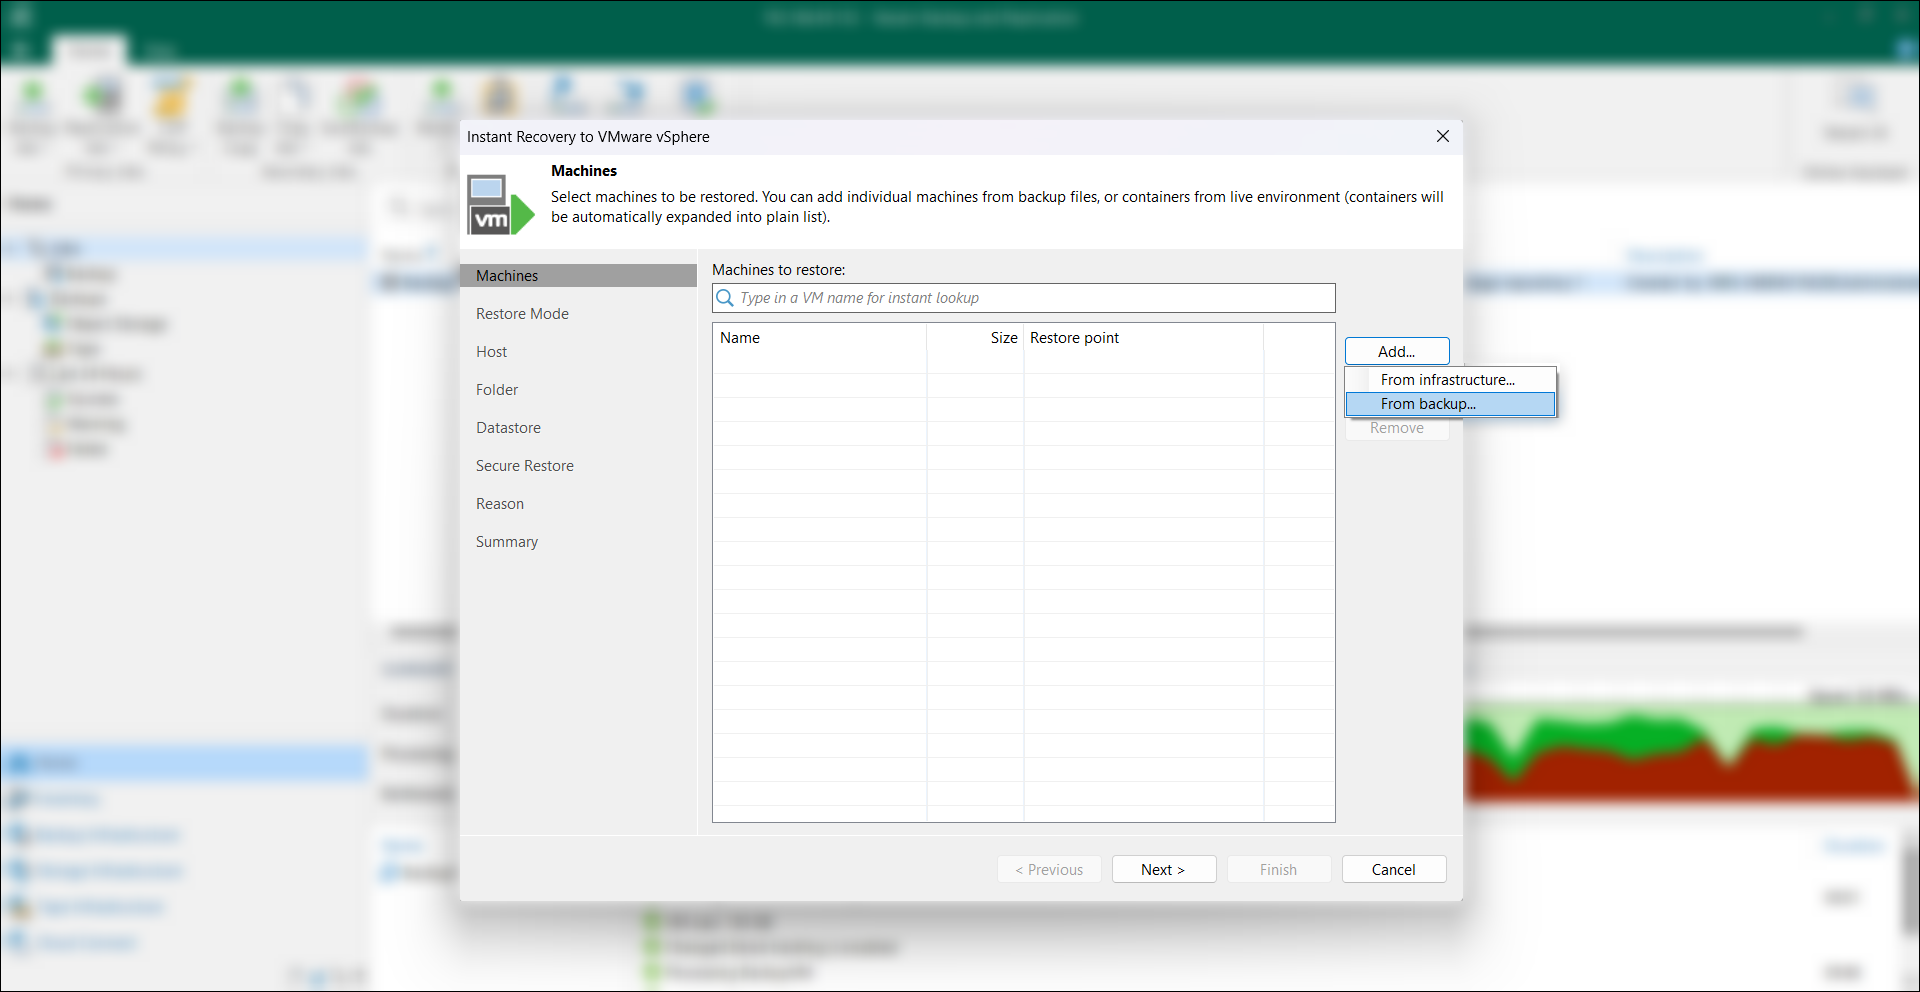
Task: Click the Add... button
Action: pos(1397,351)
